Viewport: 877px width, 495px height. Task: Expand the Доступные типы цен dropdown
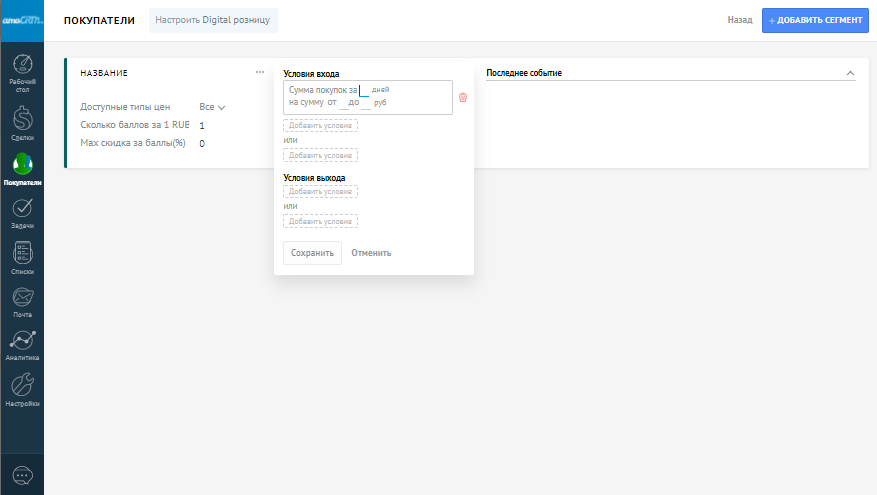click(x=213, y=107)
